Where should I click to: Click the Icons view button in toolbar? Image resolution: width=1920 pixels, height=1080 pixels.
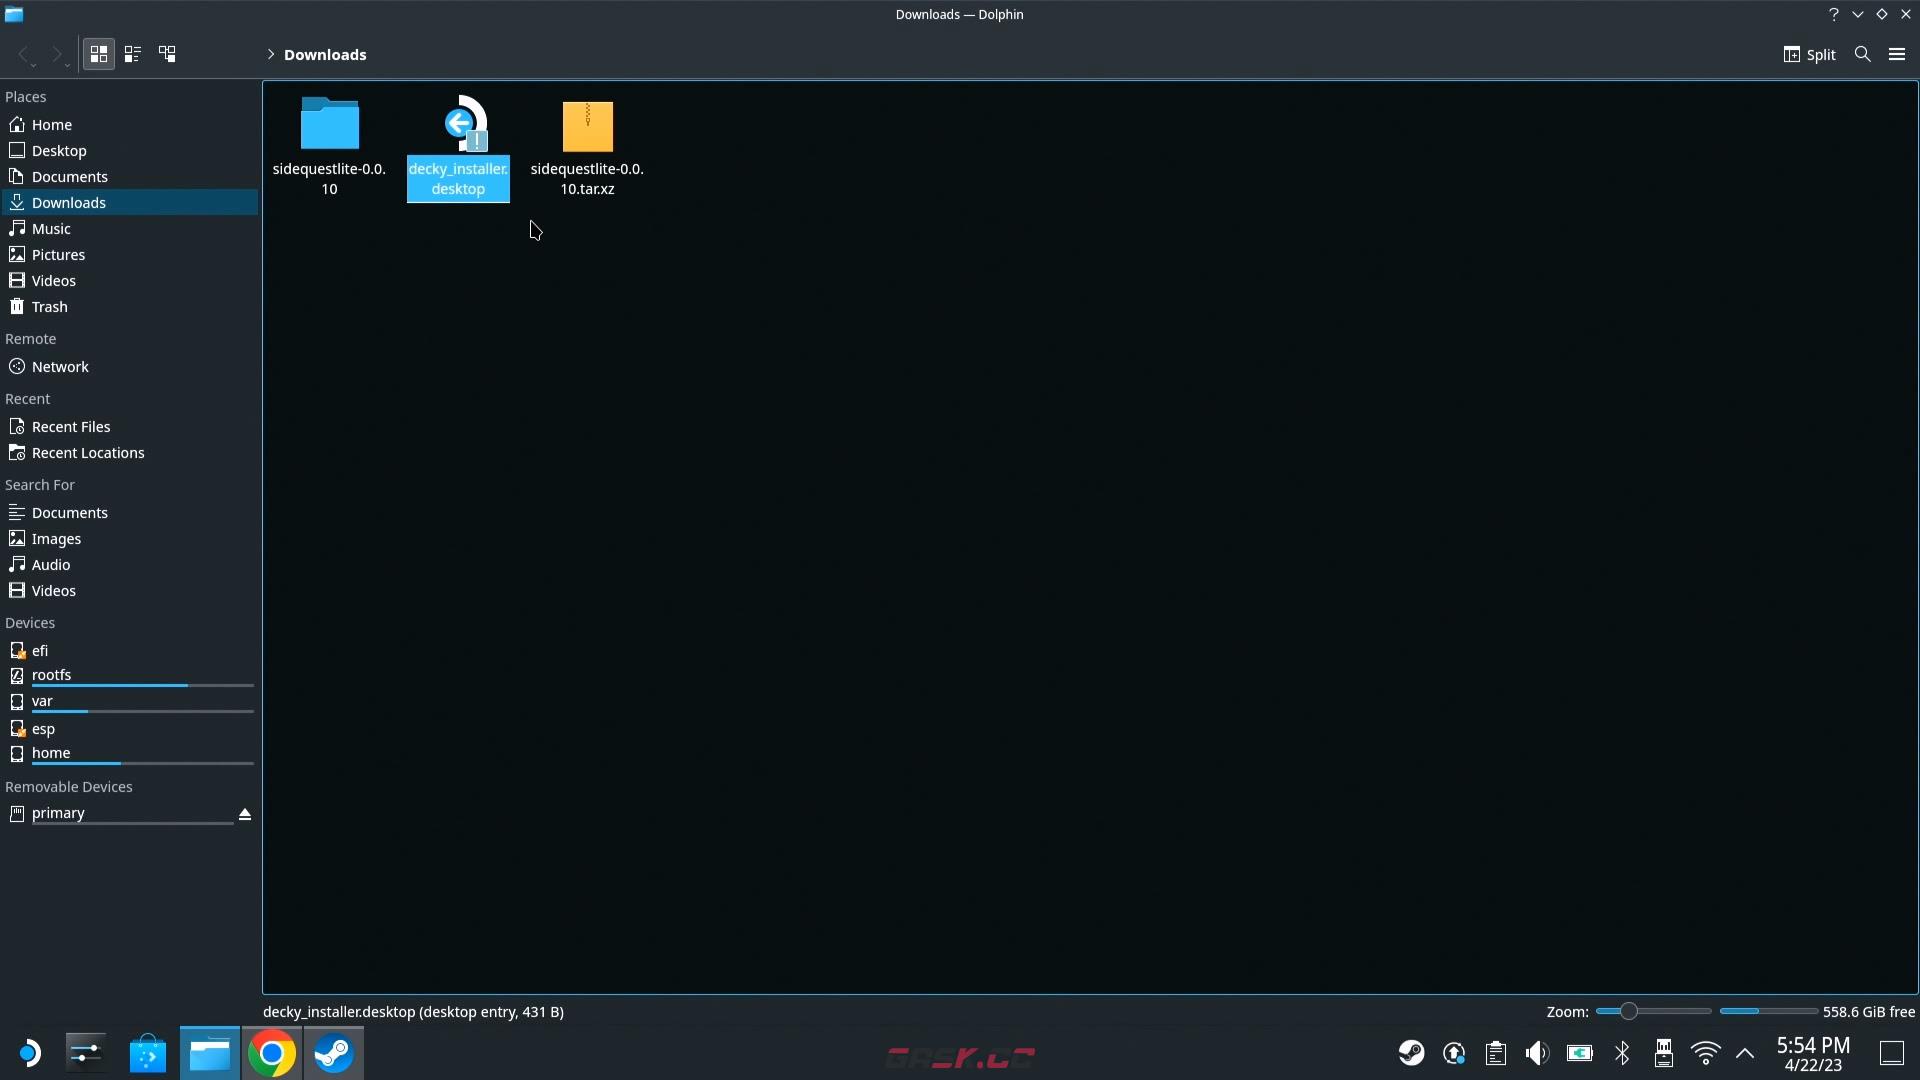coord(98,53)
